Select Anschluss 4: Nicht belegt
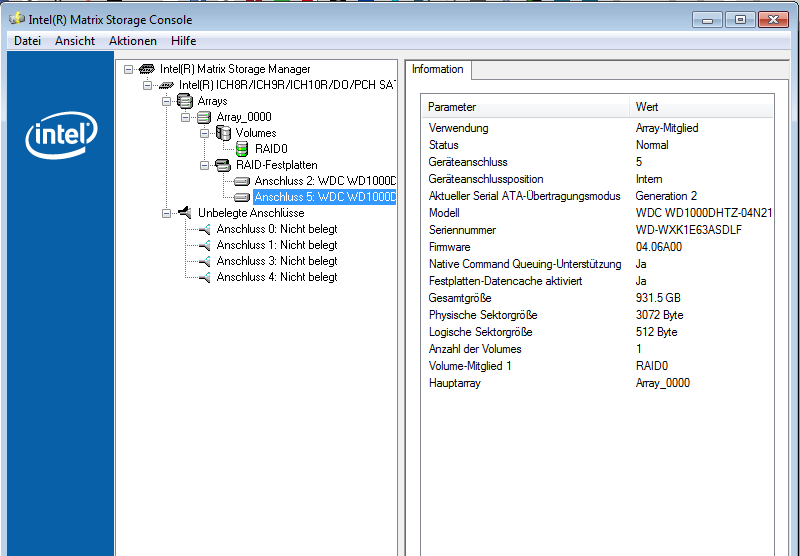This screenshot has width=800, height=556. [x=277, y=277]
